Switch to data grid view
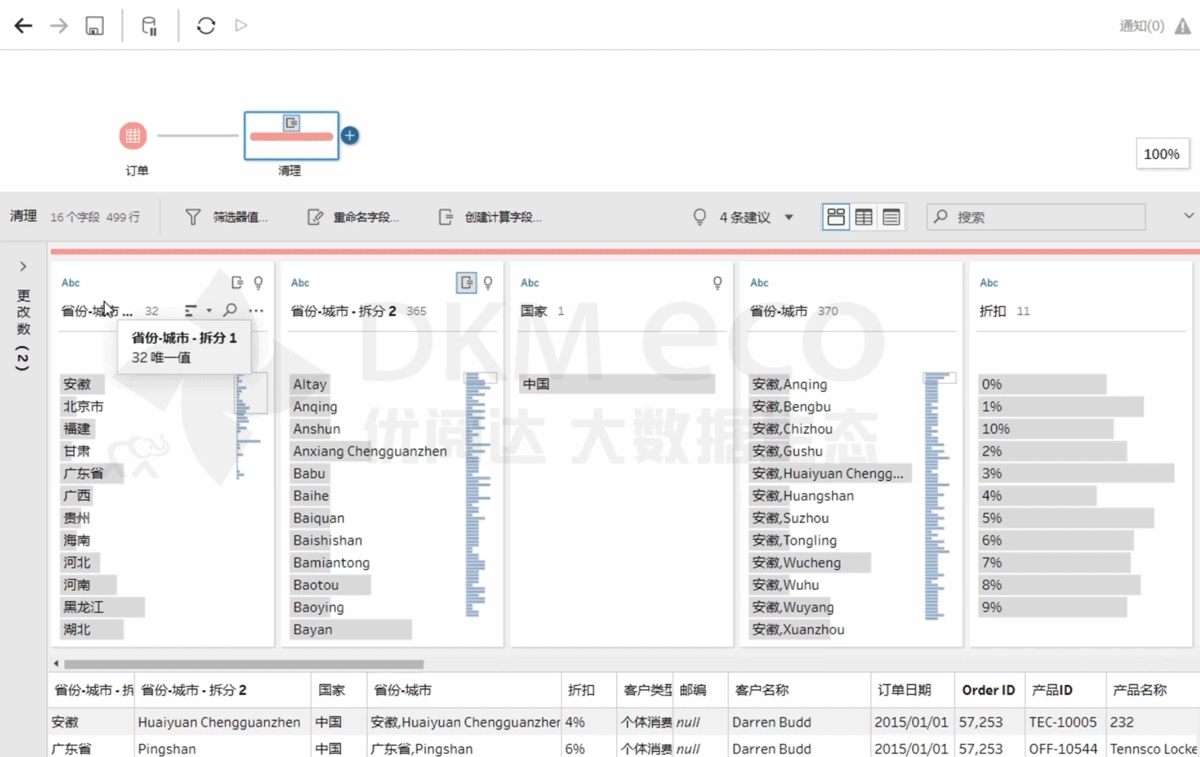This screenshot has width=1200, height=757. [864, 217]
